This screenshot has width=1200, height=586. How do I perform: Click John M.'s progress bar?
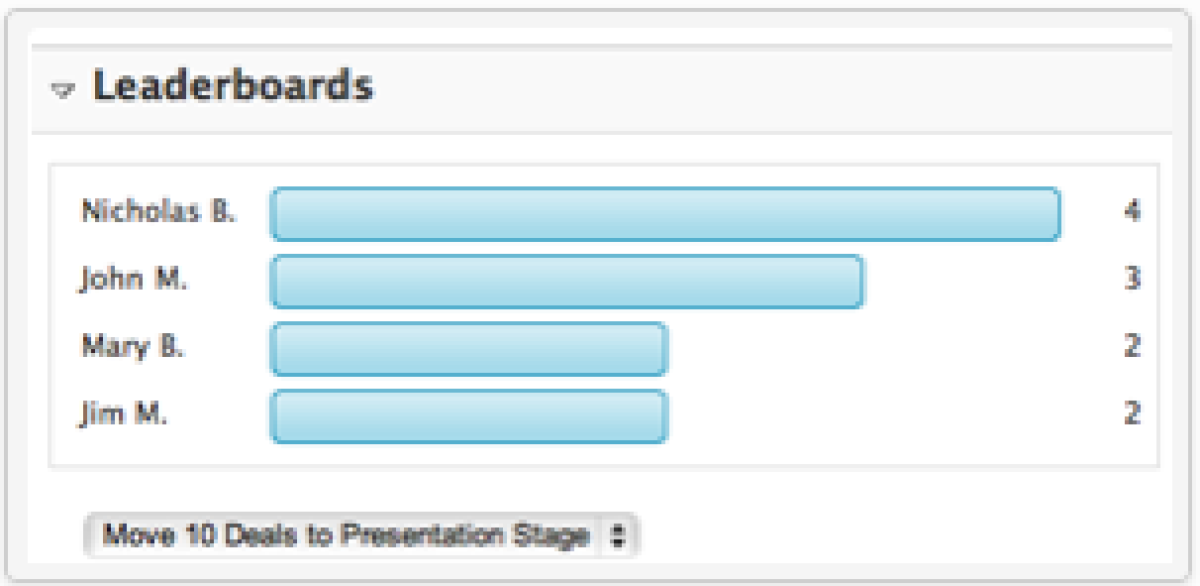(x=567, y=282)
